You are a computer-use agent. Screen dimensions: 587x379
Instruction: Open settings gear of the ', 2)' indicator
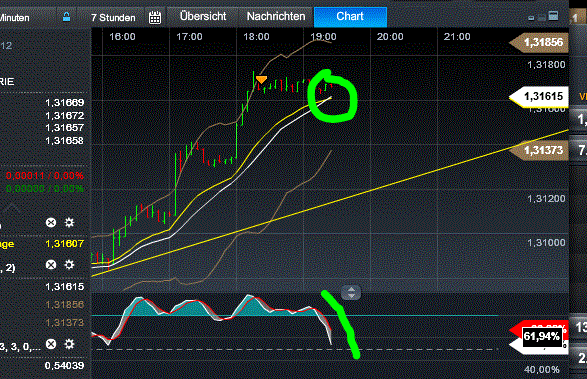[69, 265]
